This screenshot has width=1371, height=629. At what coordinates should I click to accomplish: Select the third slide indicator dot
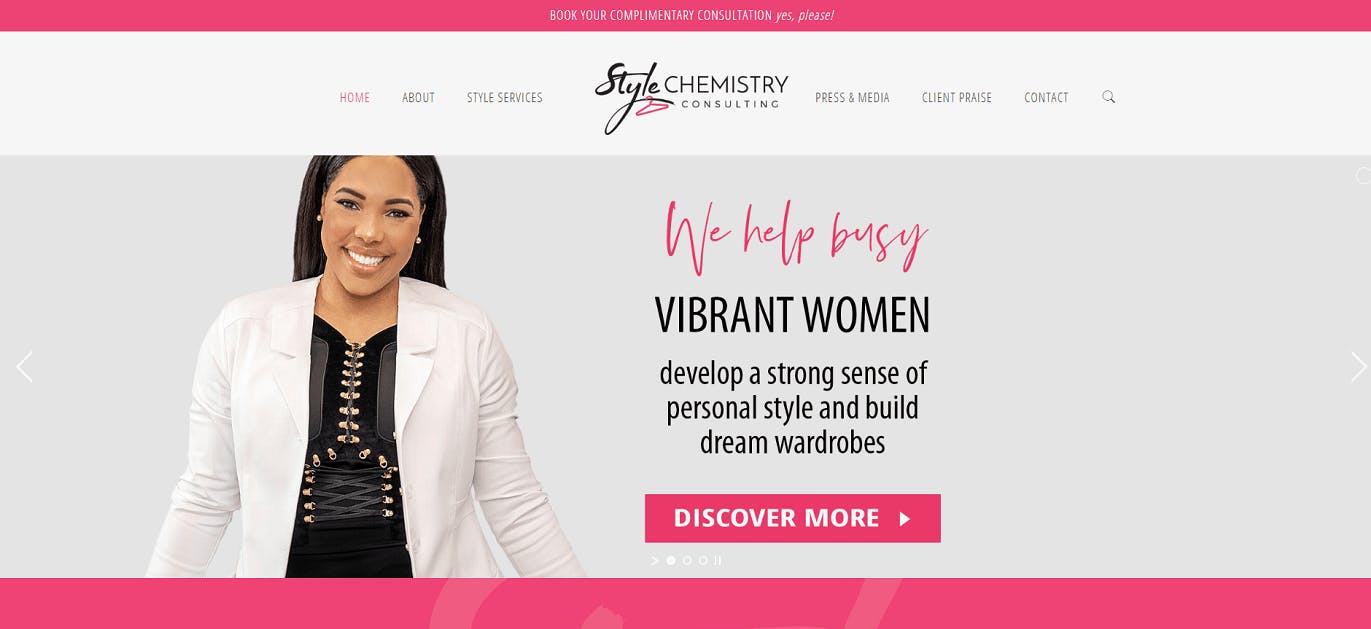(x=703, y=560)
